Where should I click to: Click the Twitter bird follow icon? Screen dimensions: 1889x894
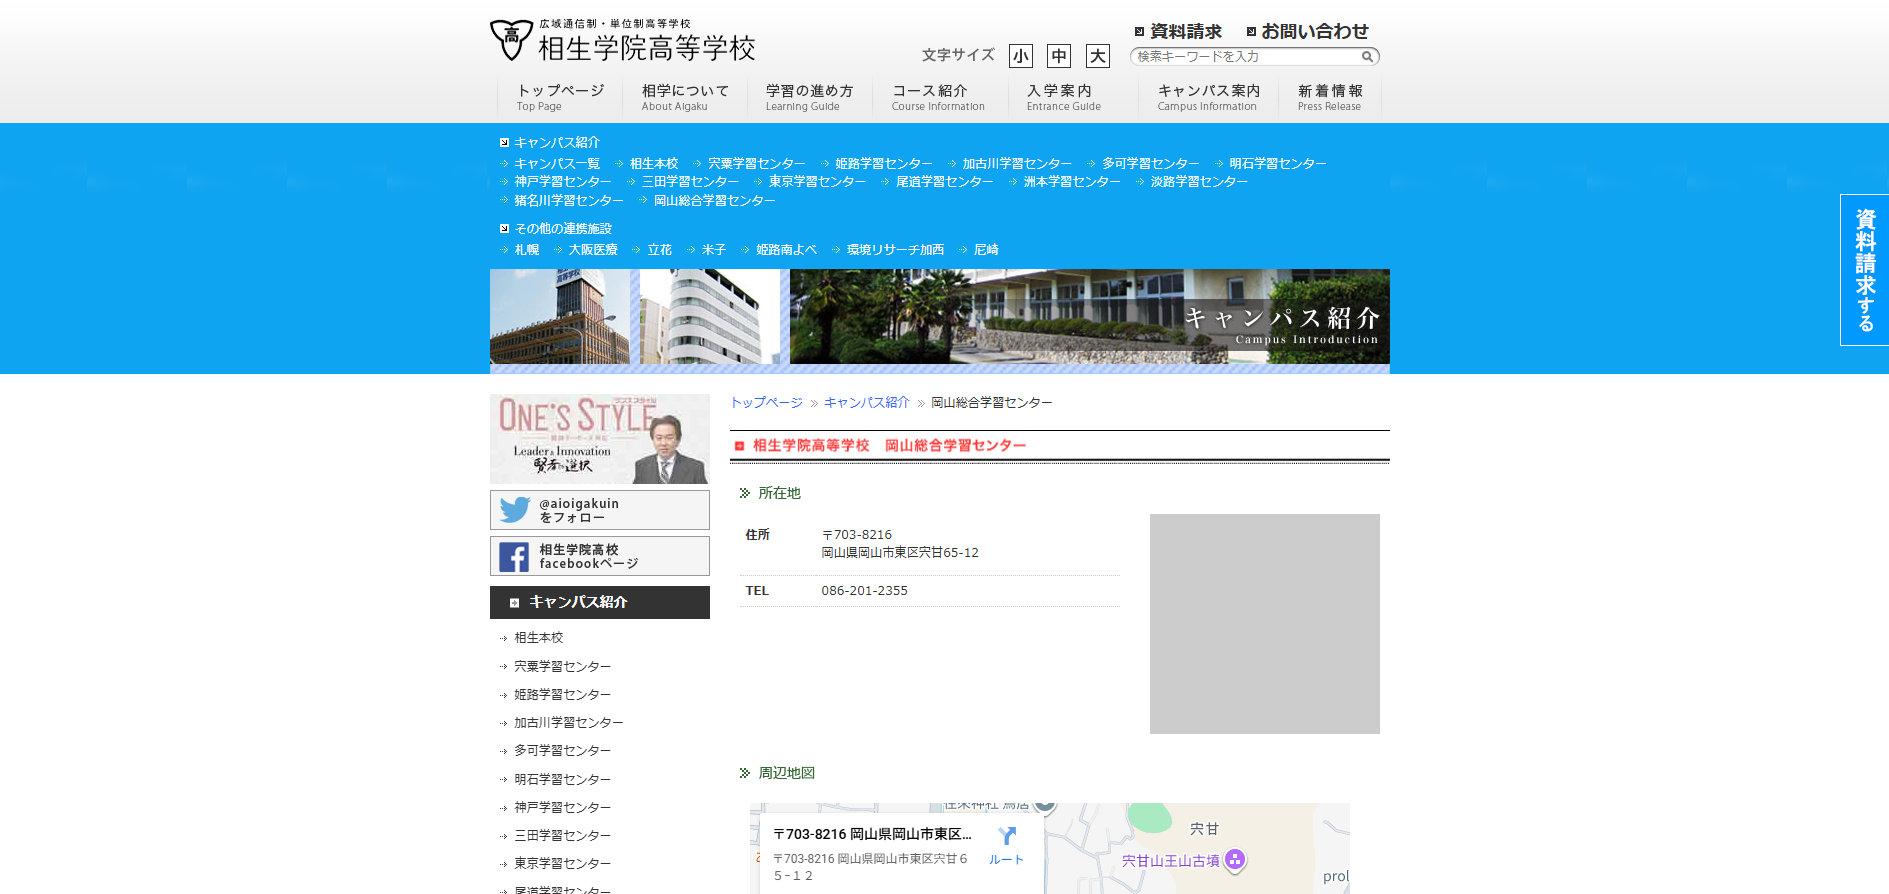pos(514,510)
